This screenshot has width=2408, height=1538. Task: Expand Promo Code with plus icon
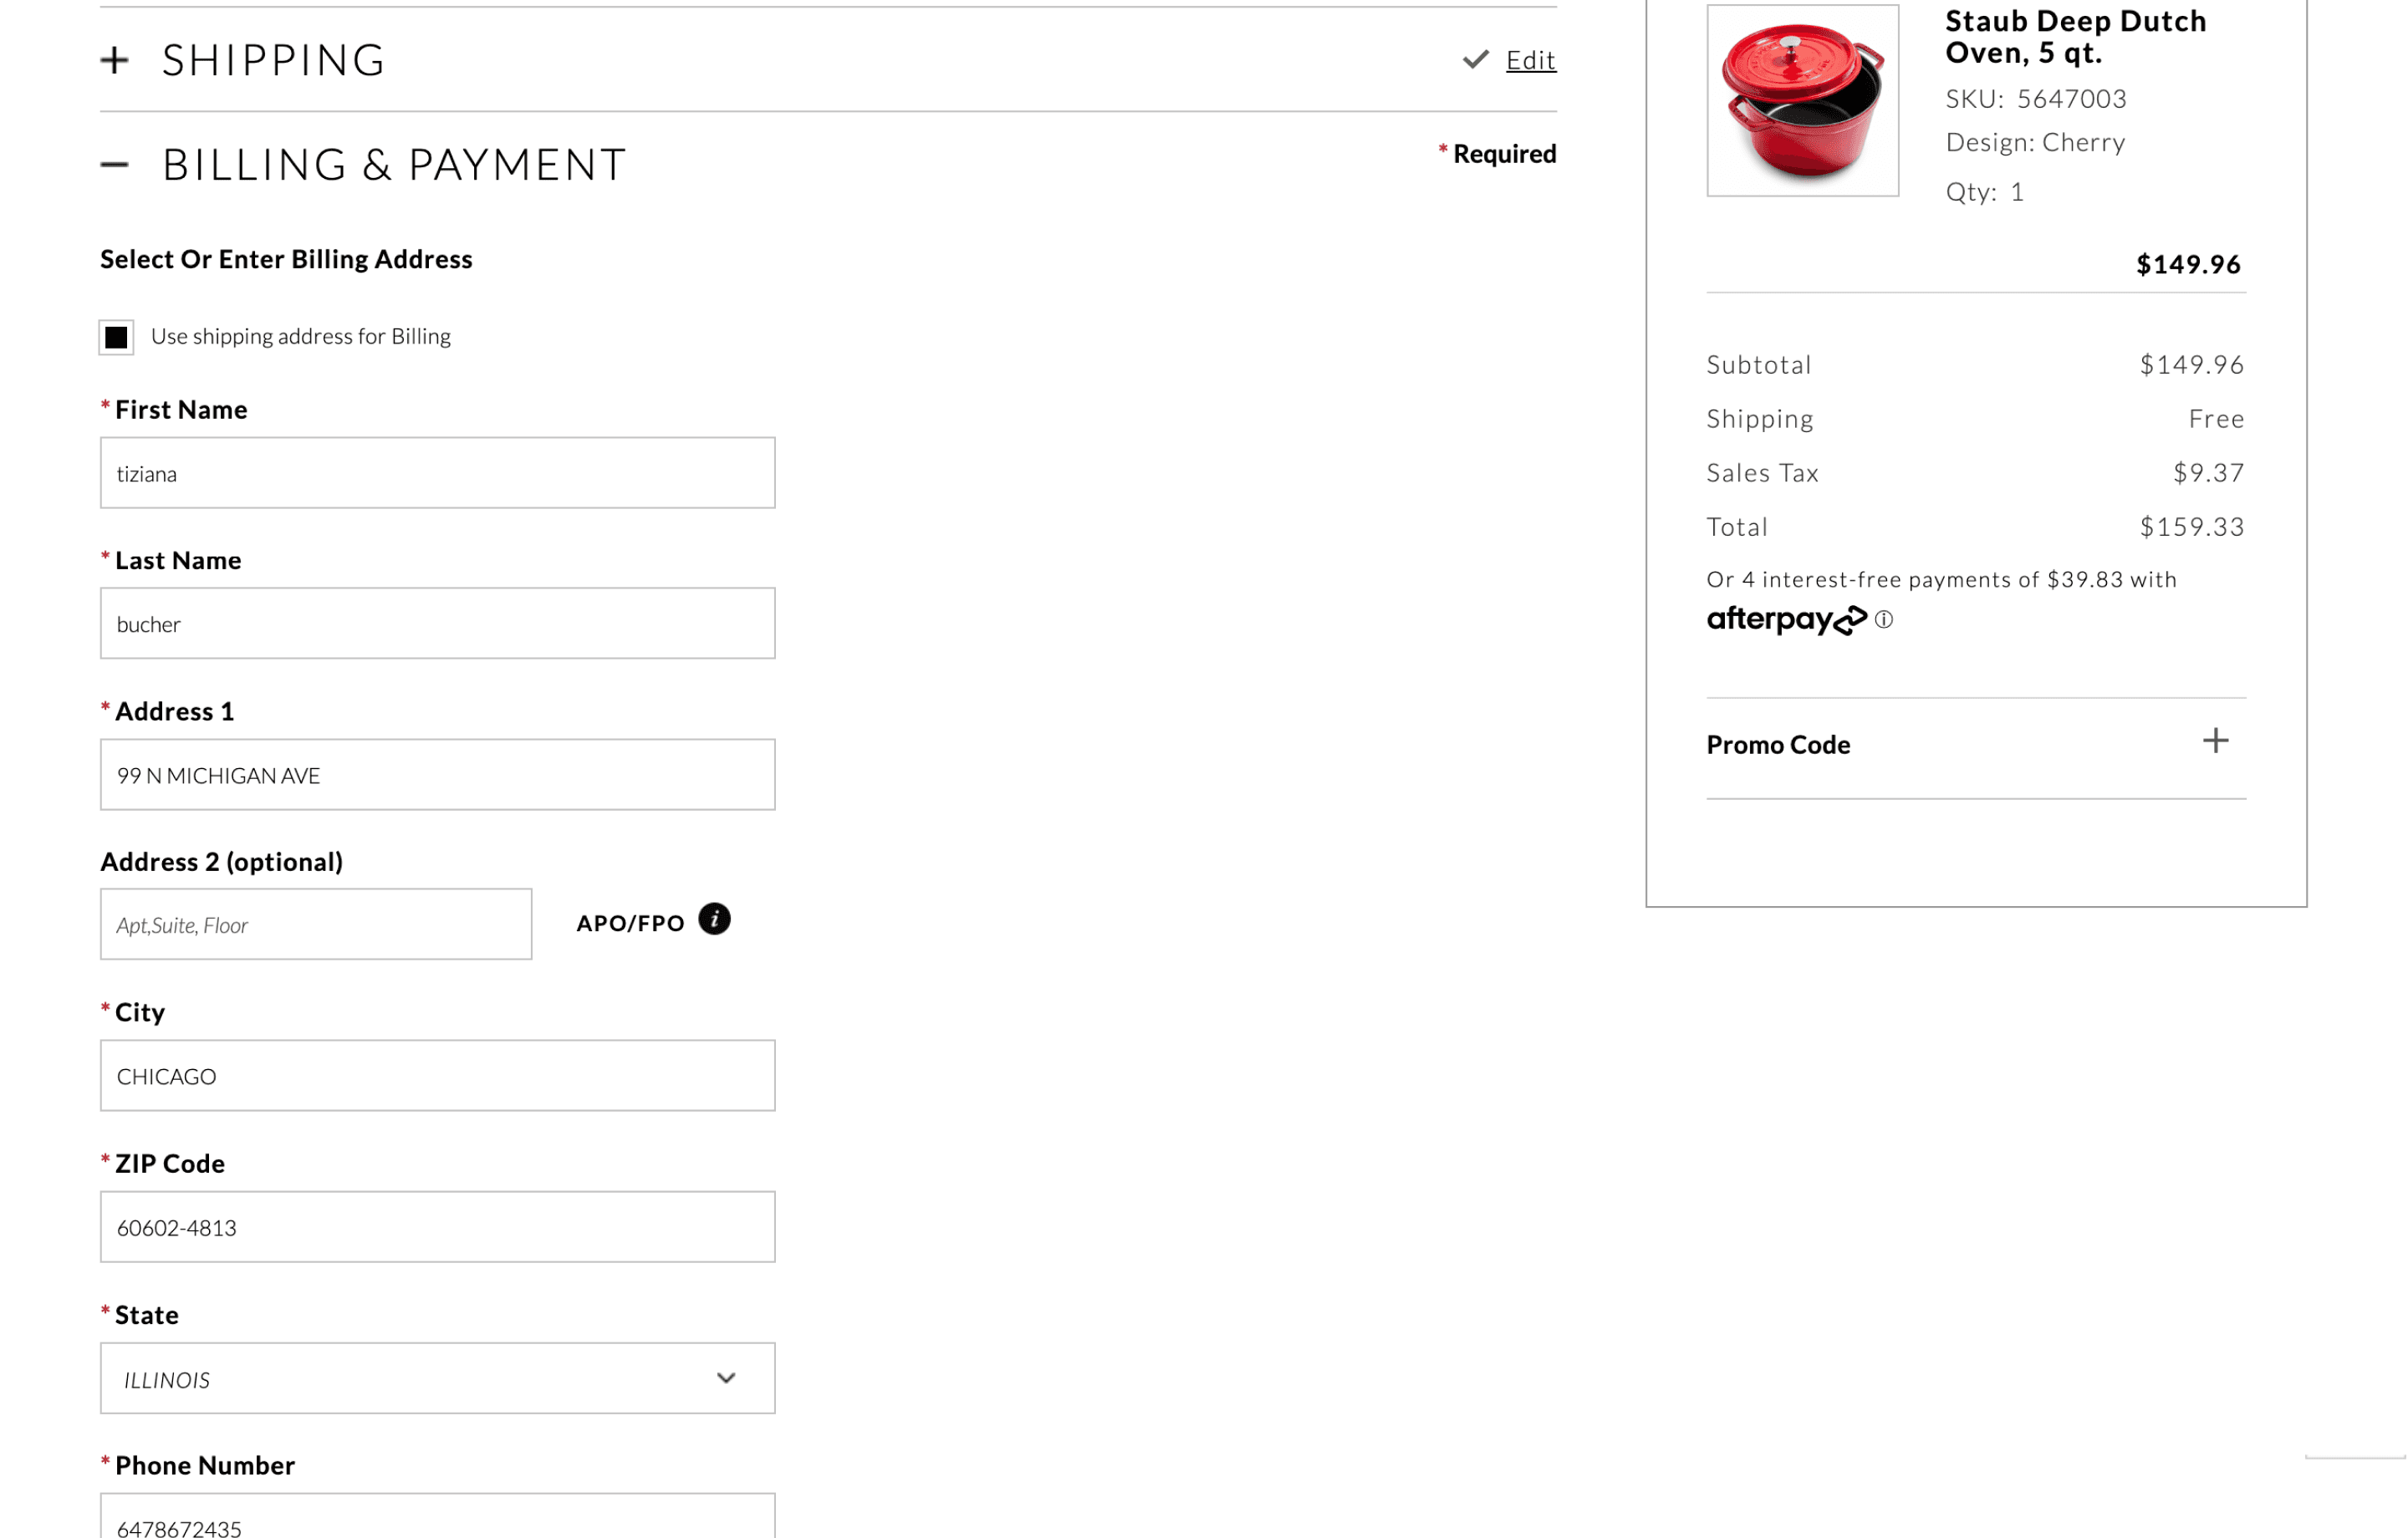2215,741
